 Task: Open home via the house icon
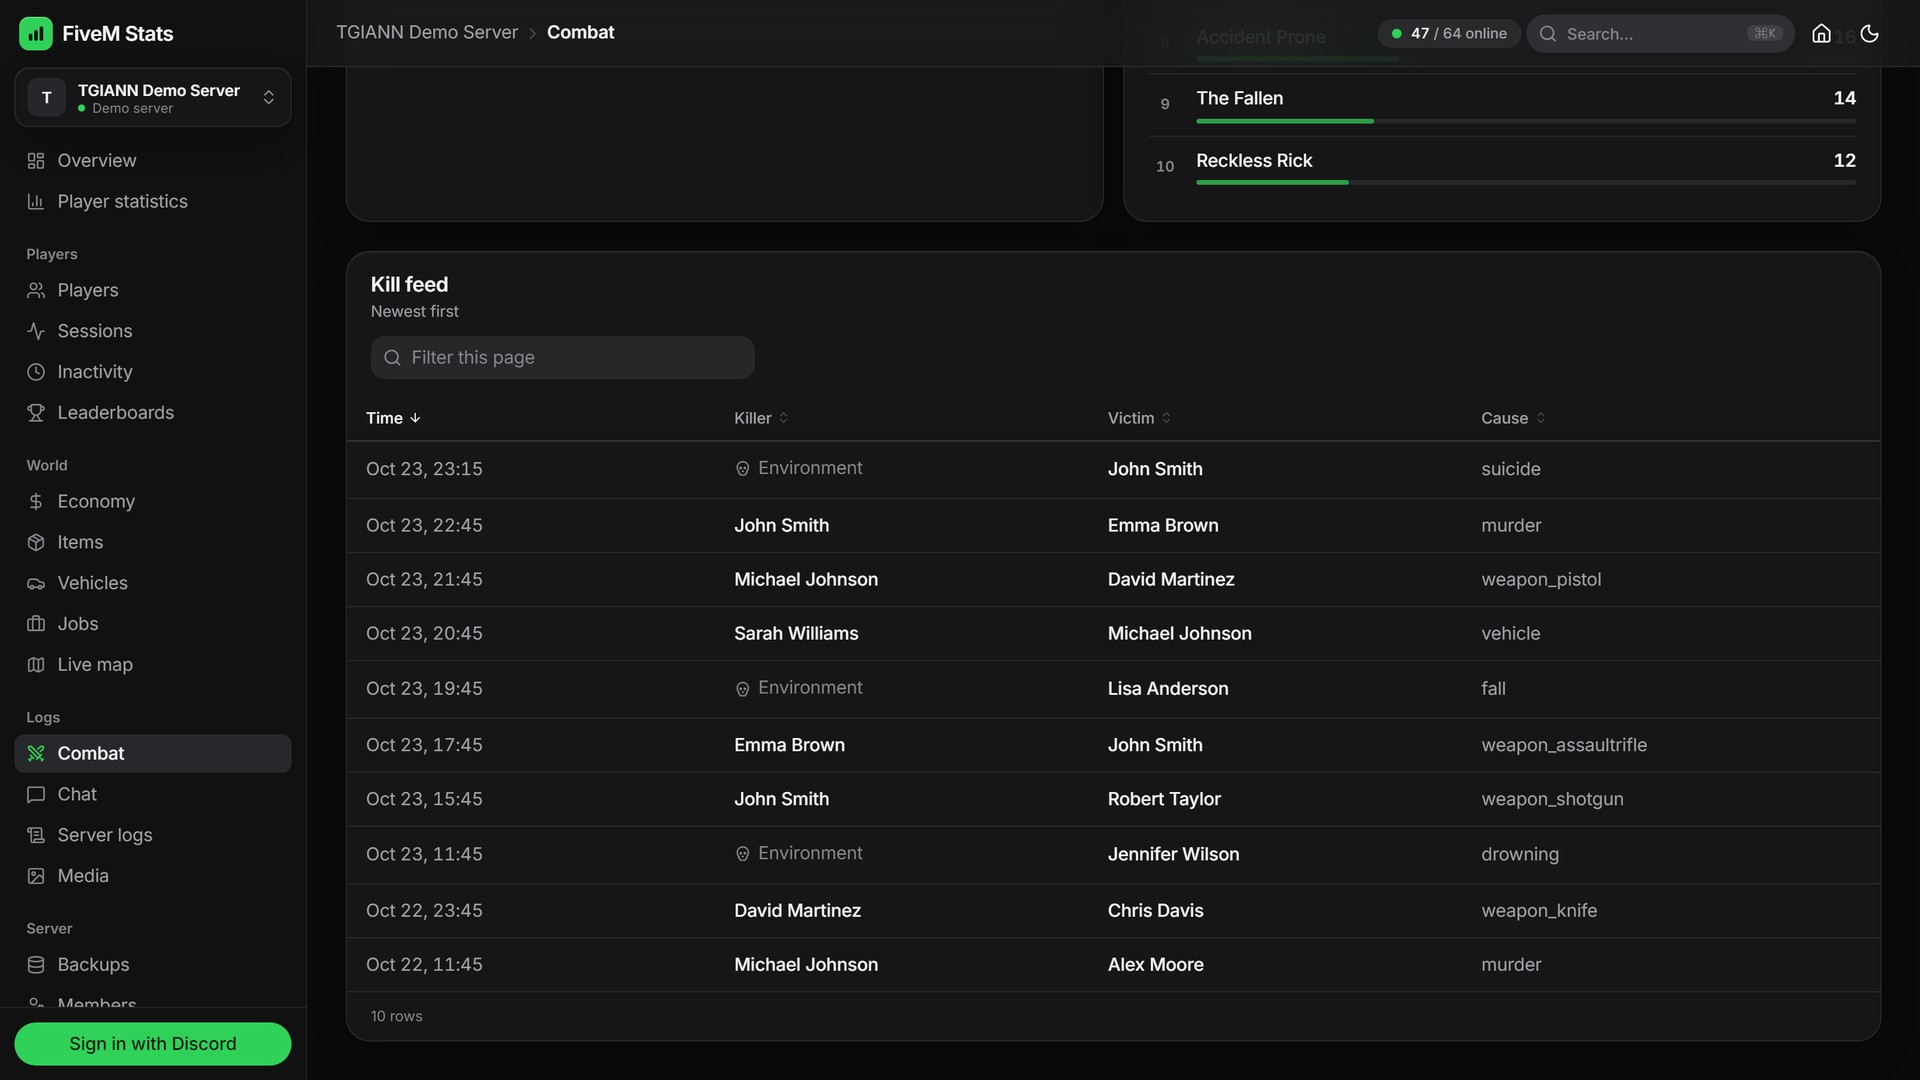tap(1821, 34)
